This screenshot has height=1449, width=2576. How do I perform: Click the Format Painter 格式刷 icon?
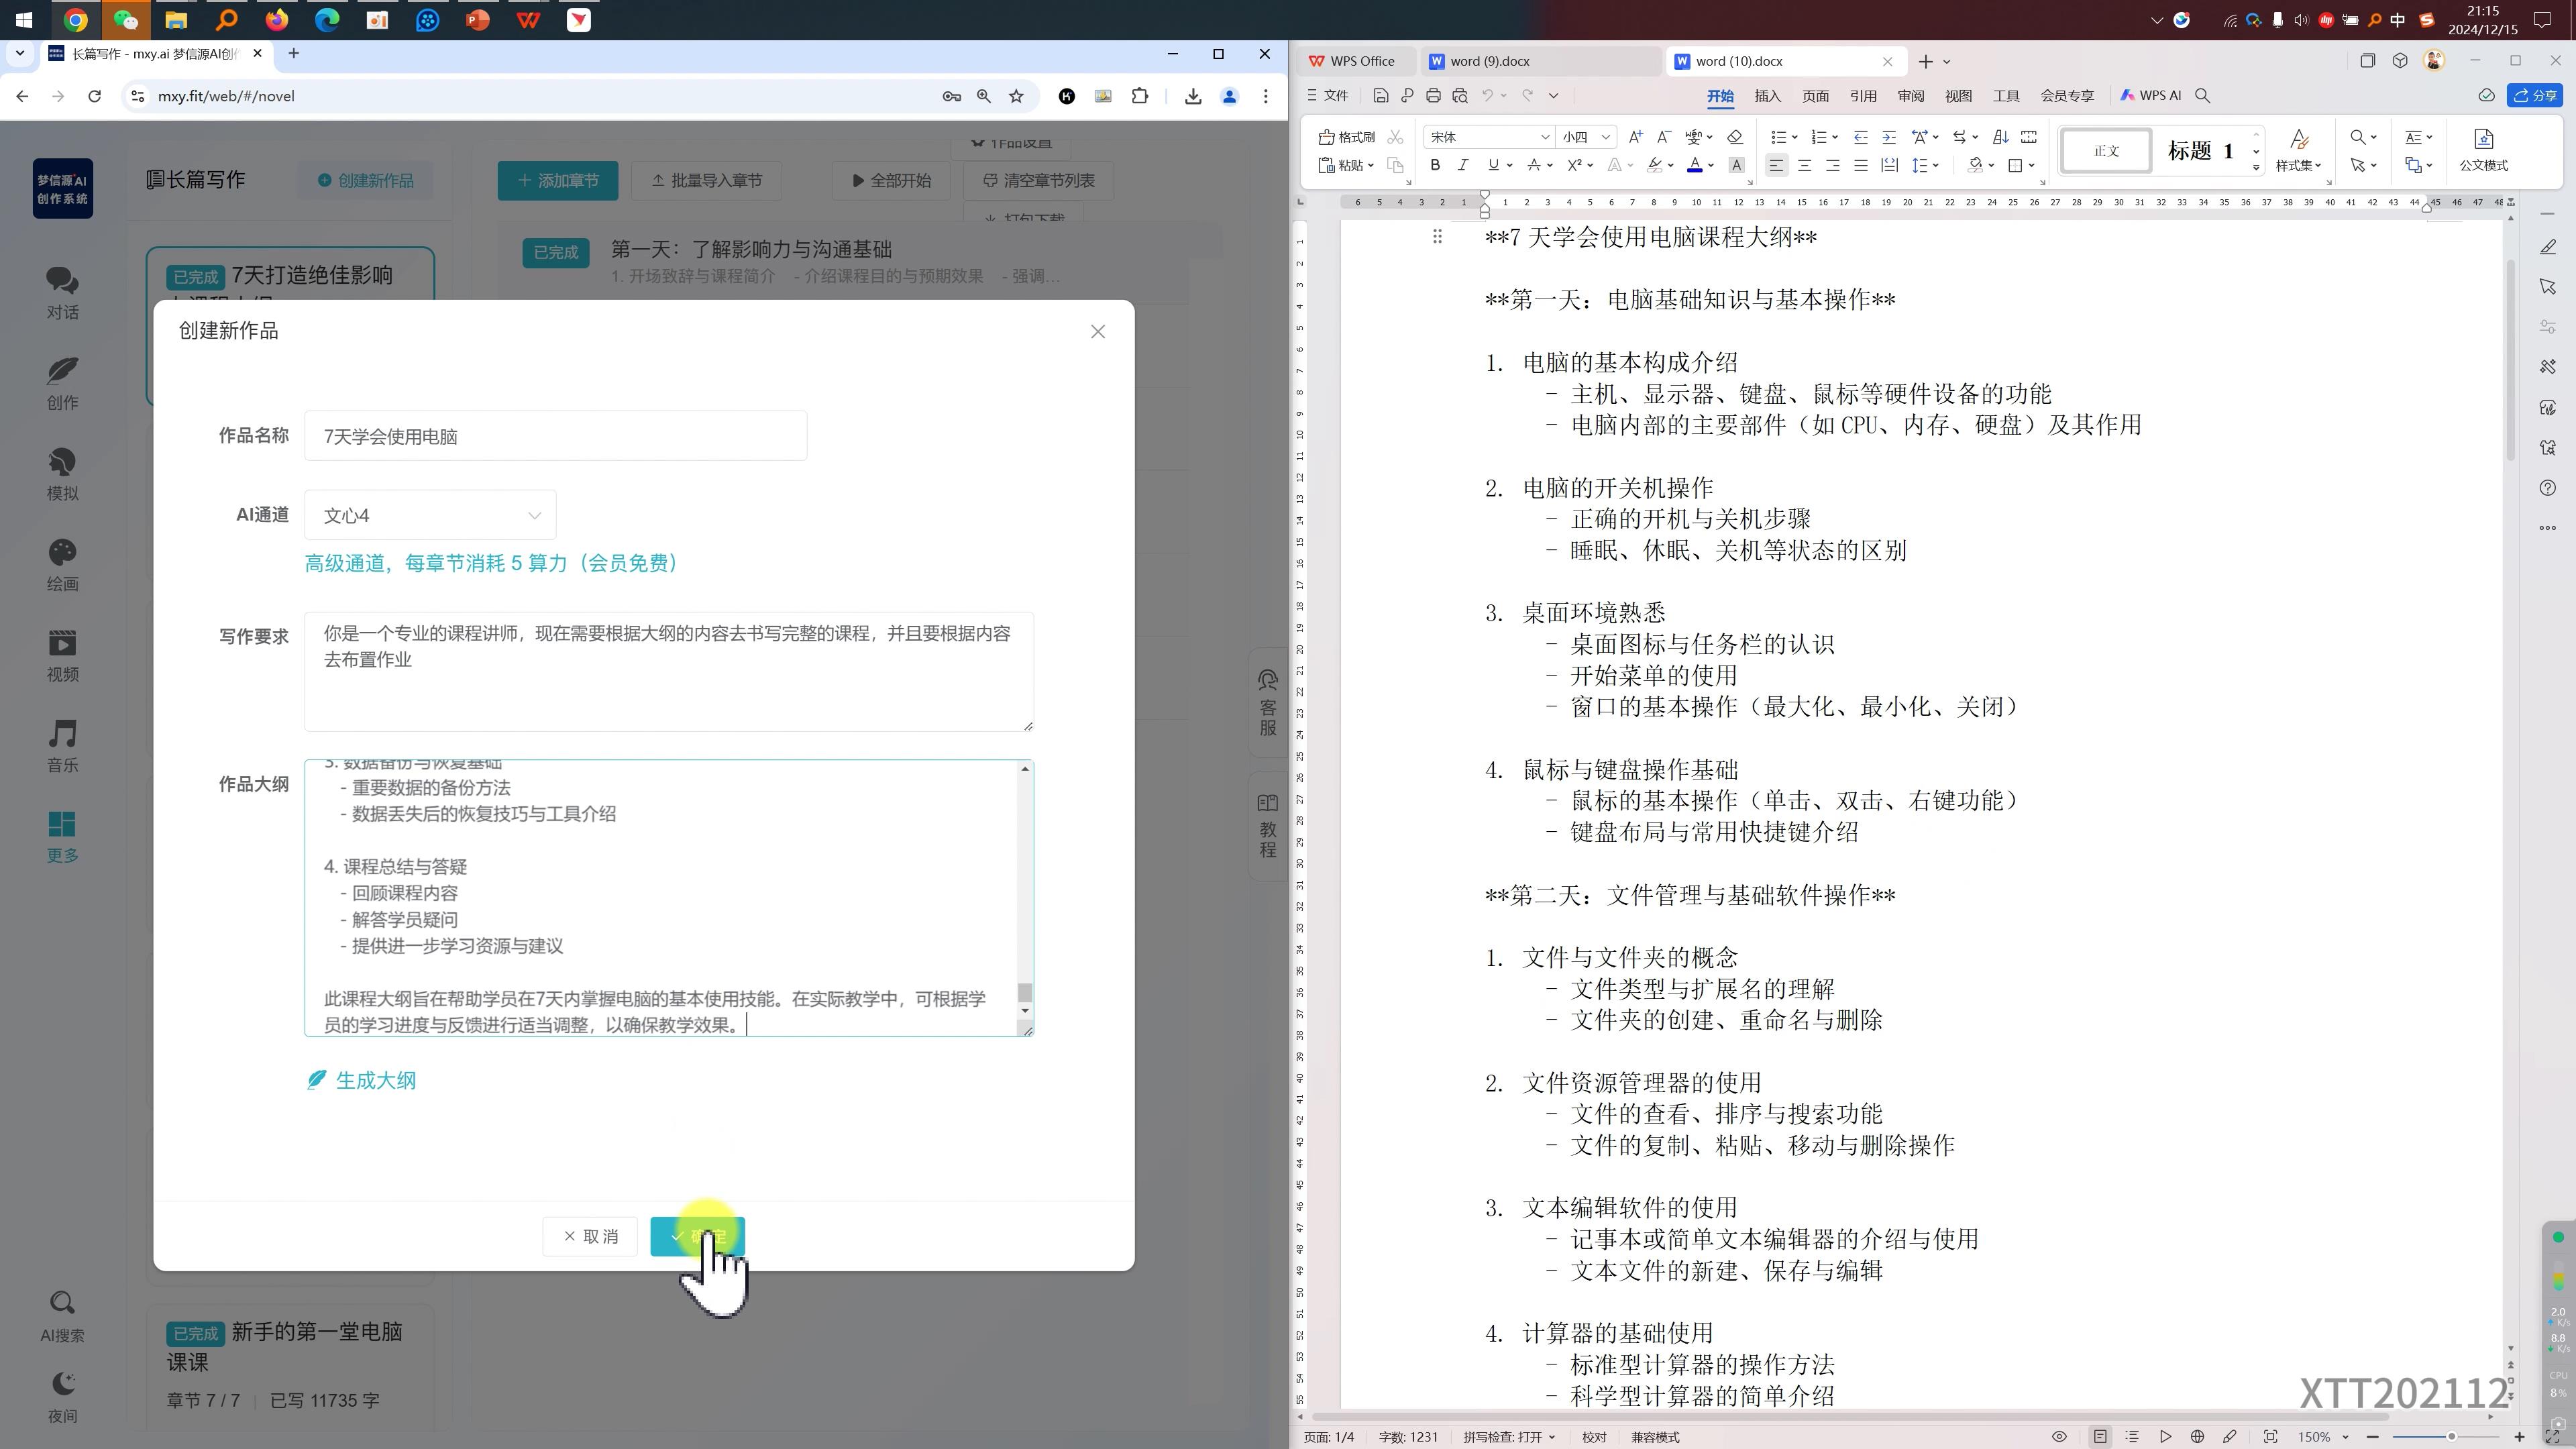1346,137
